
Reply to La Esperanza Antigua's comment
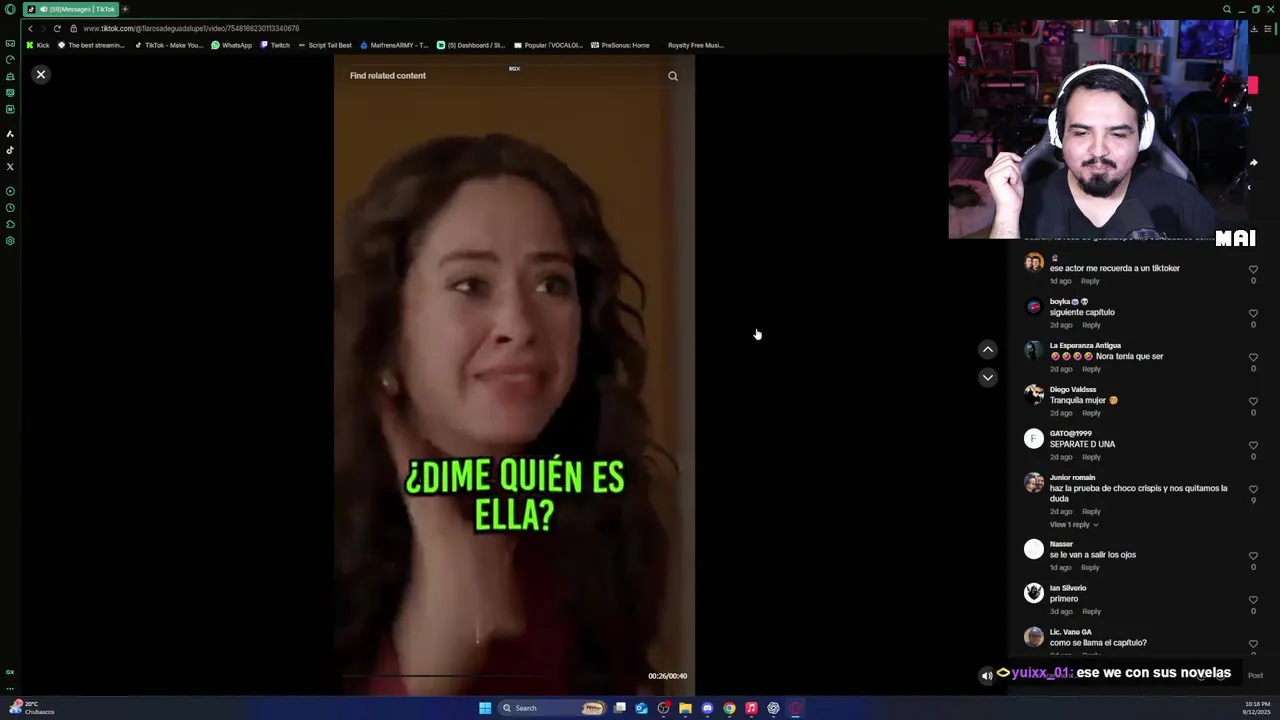pos(1091,369)
